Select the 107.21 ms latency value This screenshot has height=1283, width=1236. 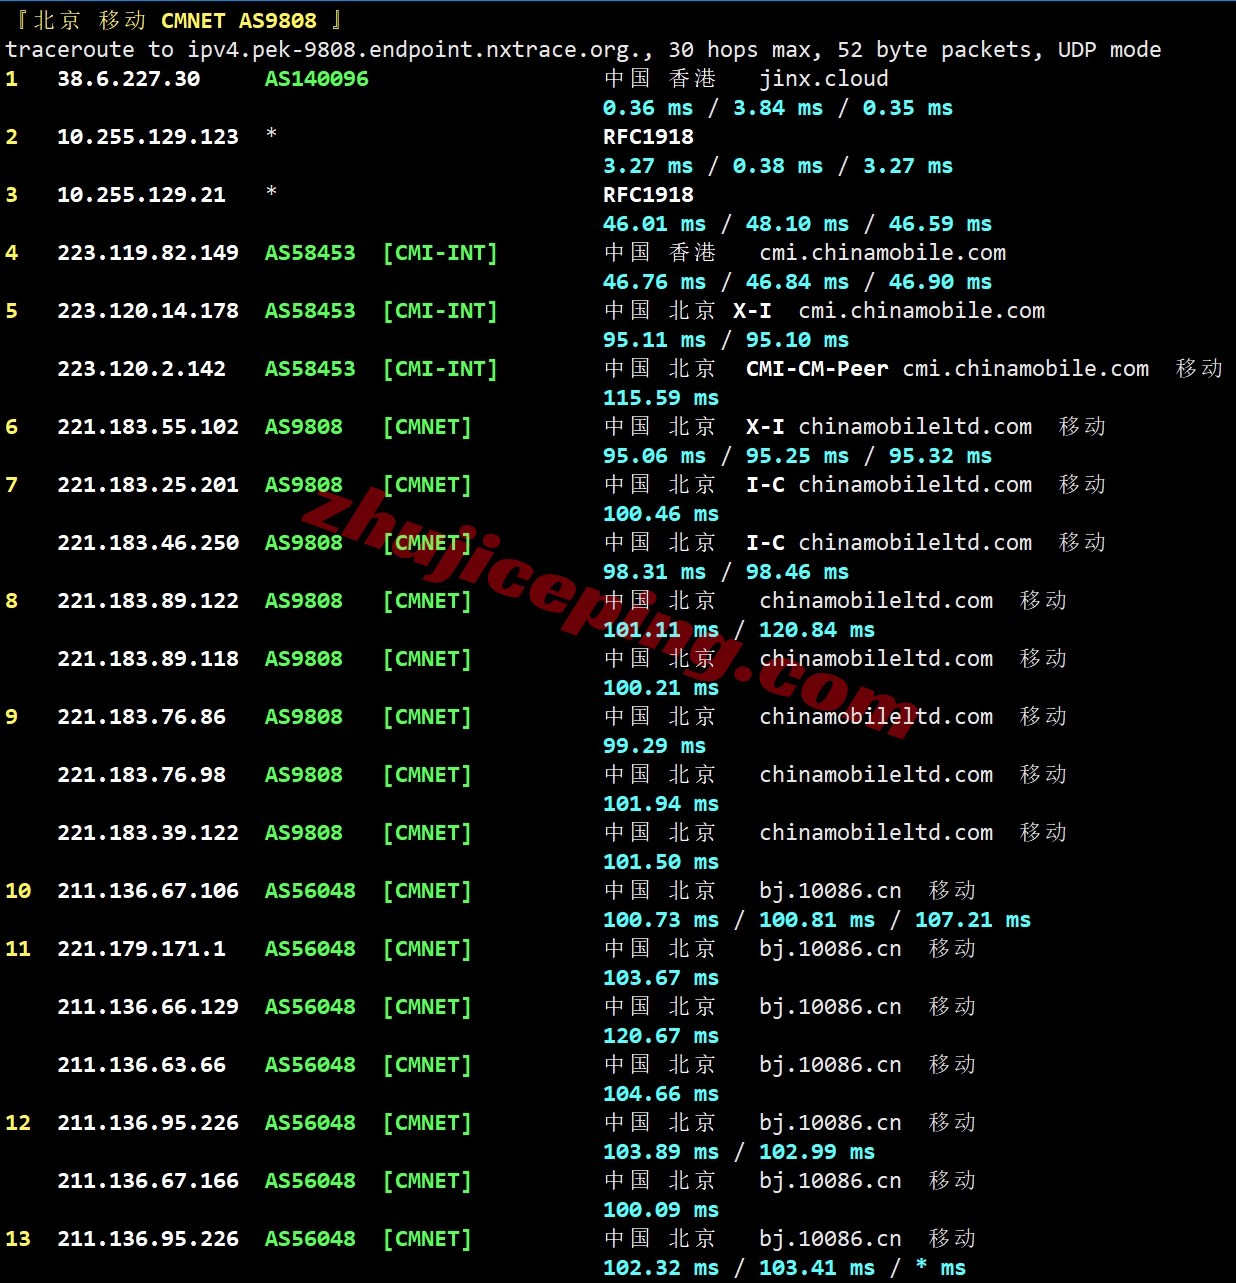(x=972, y=920)
